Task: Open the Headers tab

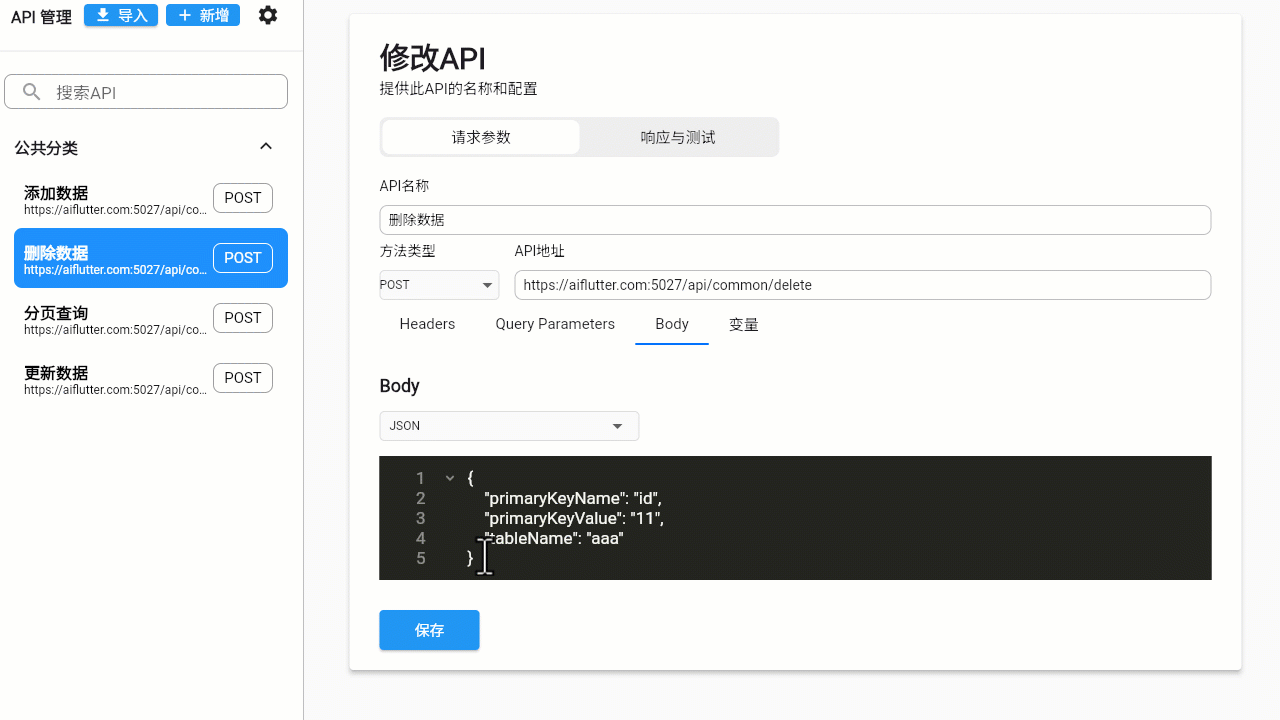Action: tap(427, 324)
